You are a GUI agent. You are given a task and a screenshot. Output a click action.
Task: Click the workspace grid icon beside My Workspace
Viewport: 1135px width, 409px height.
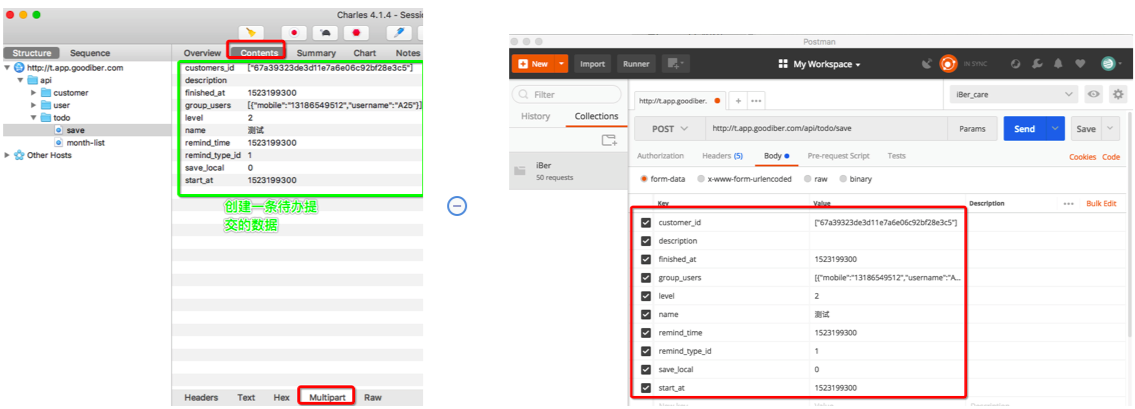pyautogui.click(x=782, y=64)
